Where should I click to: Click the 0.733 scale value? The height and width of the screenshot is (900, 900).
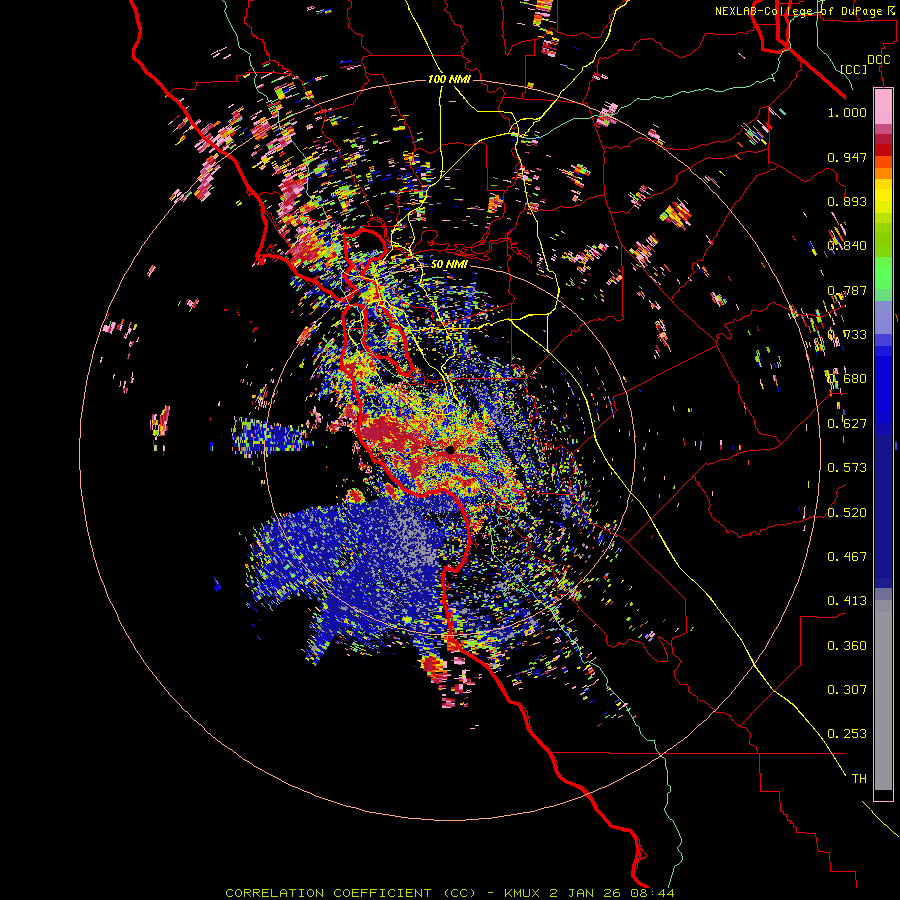[x=847, y=335]
